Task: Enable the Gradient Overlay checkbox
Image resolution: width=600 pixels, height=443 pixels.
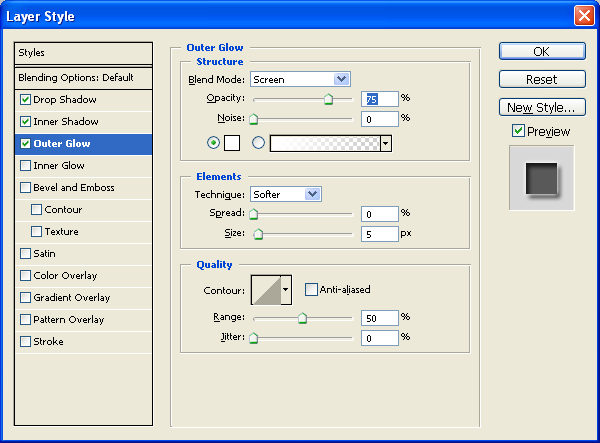Action: [25, 298]
